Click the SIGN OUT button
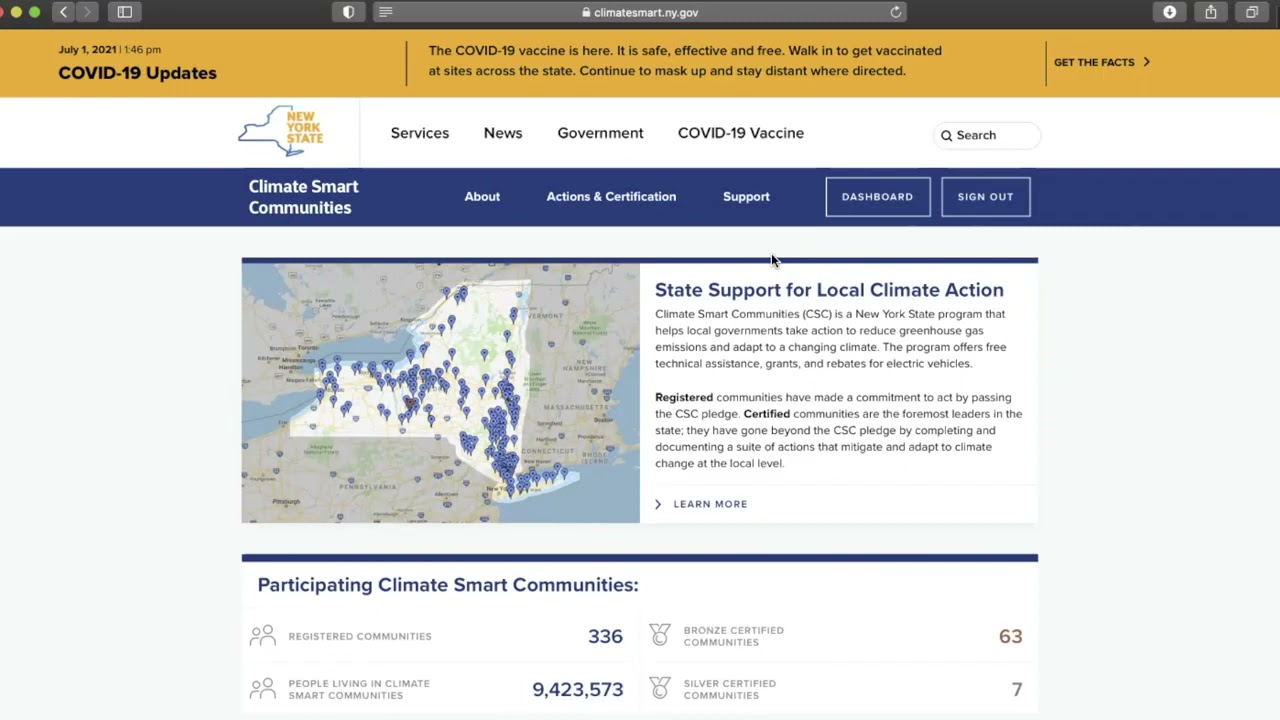This screenshot has width=1280, height=720. 985,197
